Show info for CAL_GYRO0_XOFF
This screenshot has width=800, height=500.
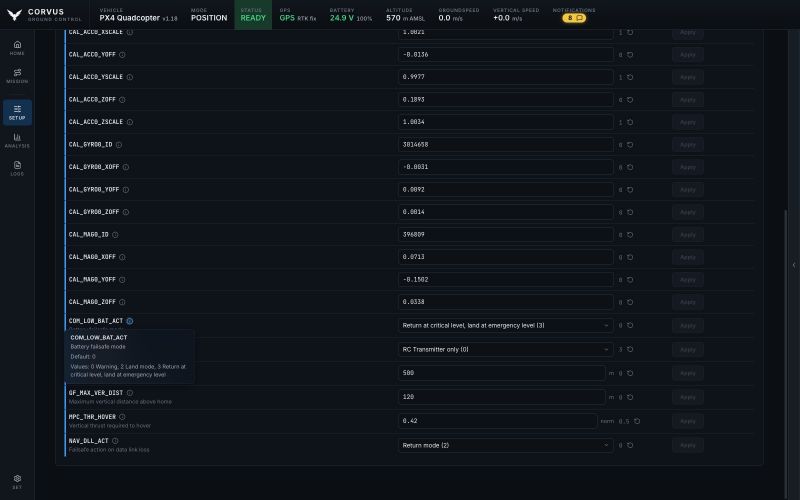point(126,167)
